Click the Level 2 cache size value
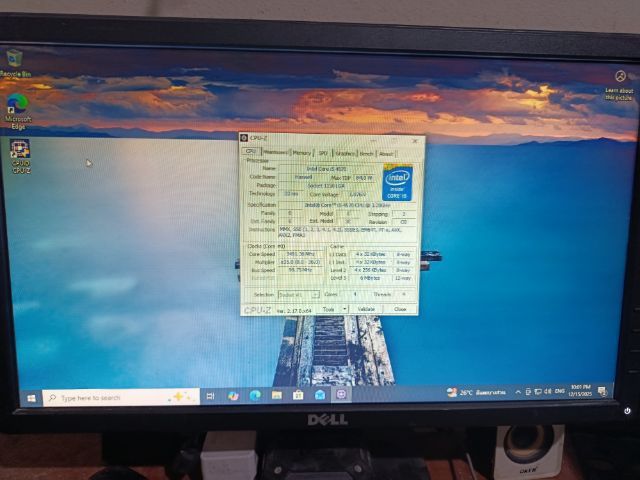Viewport: 640px width, 480px height. (370, 270)
